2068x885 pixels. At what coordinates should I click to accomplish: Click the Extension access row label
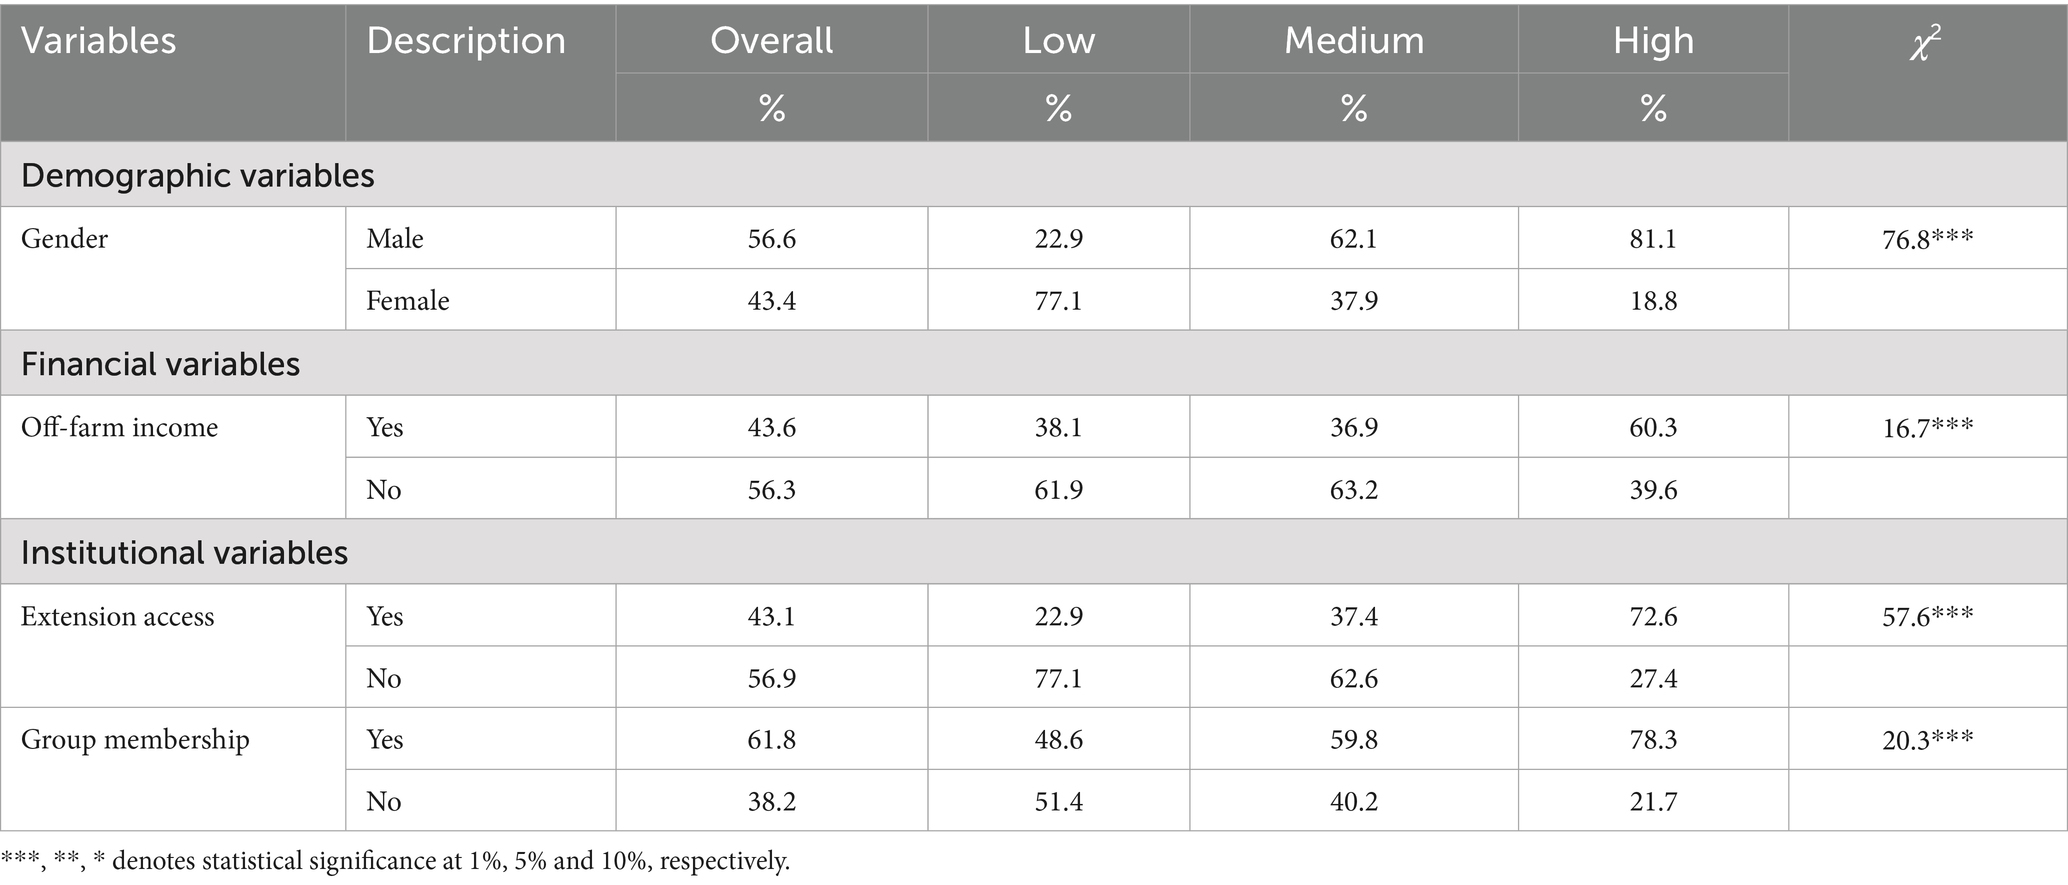tap(117, 617)
